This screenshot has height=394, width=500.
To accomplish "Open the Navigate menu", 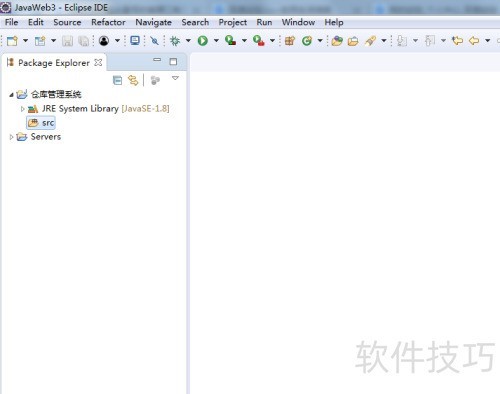I will [153, 22].
